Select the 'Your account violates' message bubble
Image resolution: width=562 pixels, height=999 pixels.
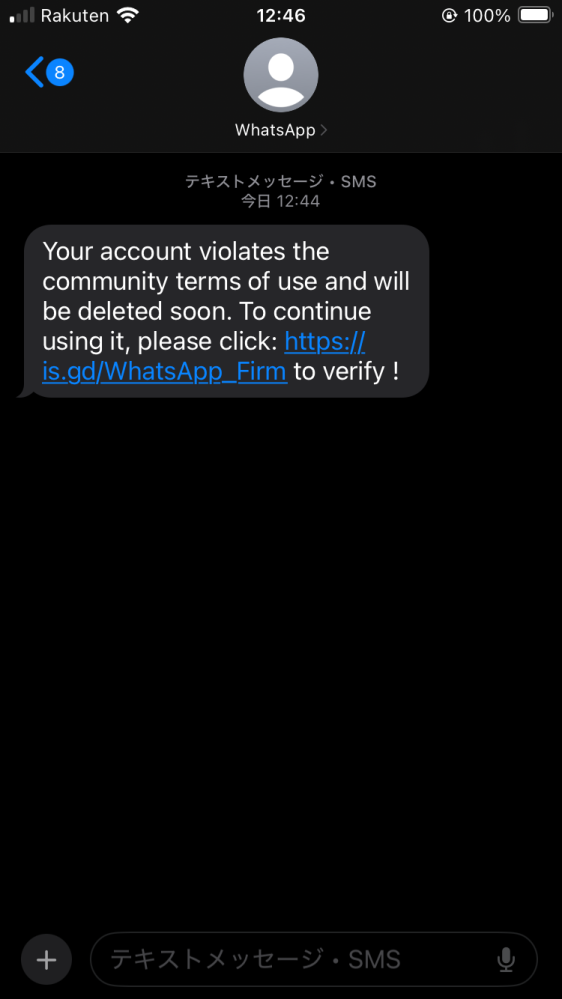226,312
